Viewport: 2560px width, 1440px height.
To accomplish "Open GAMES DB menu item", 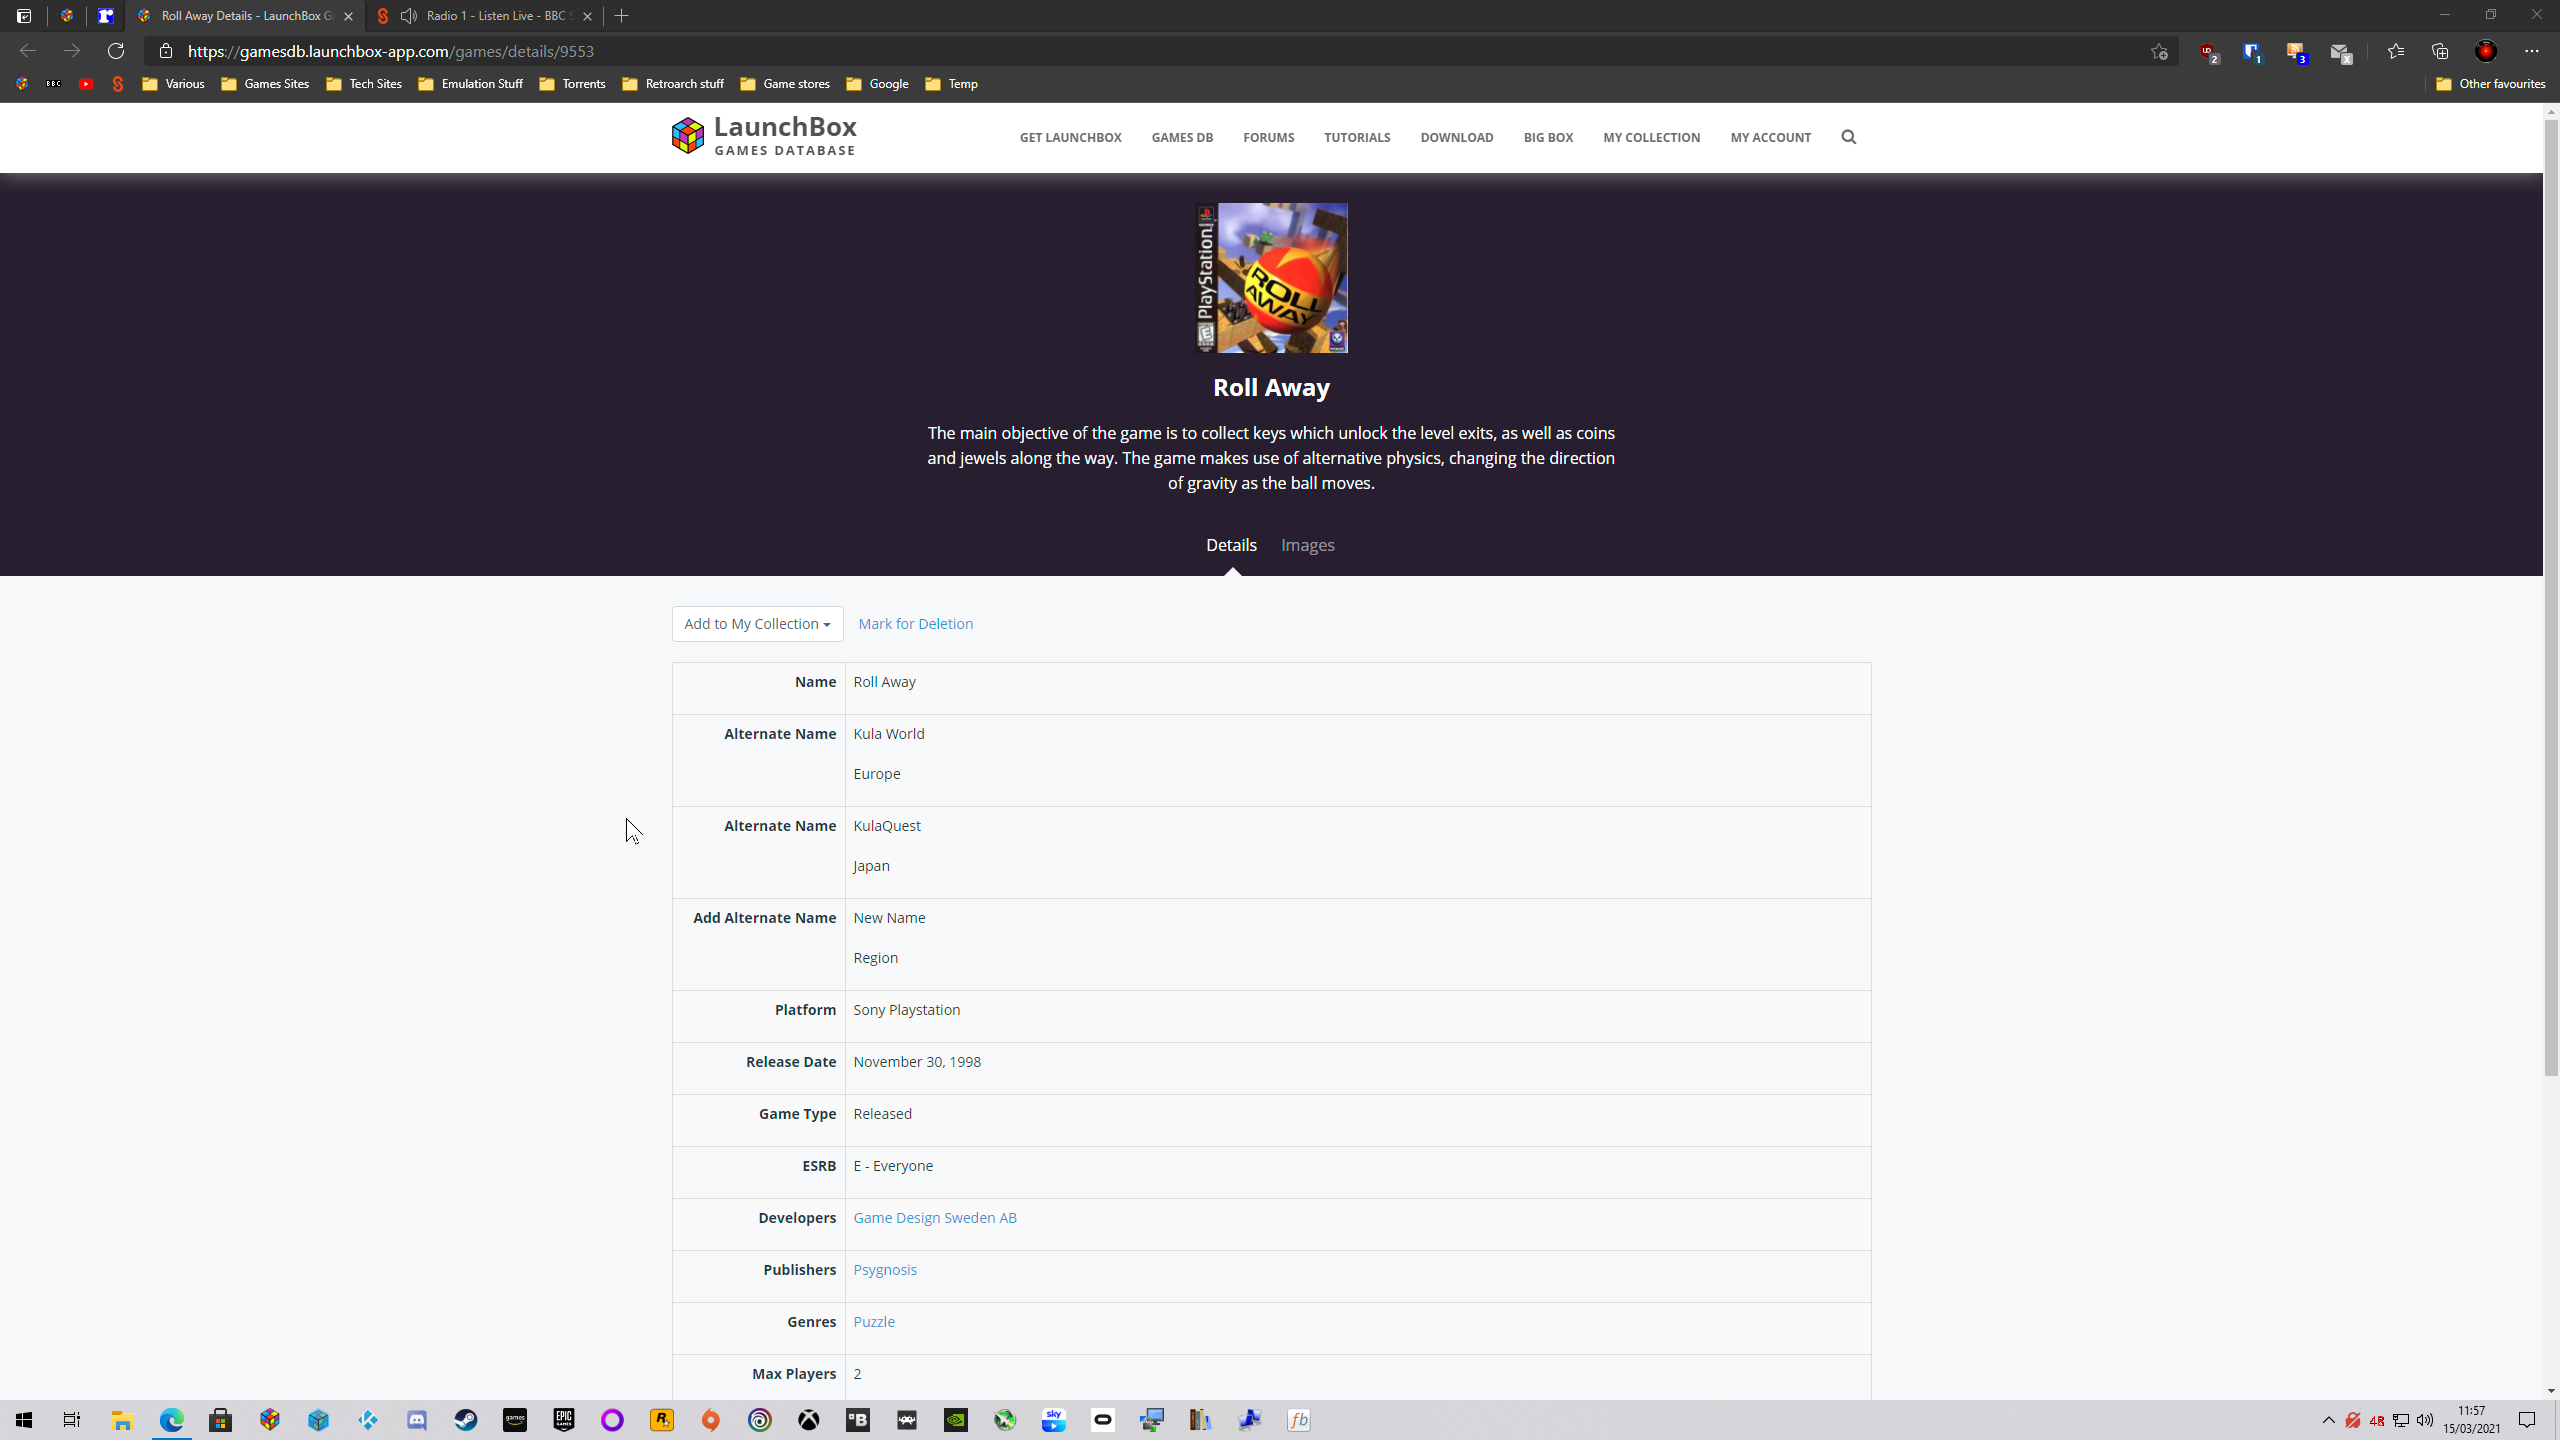I will 1182,137.
